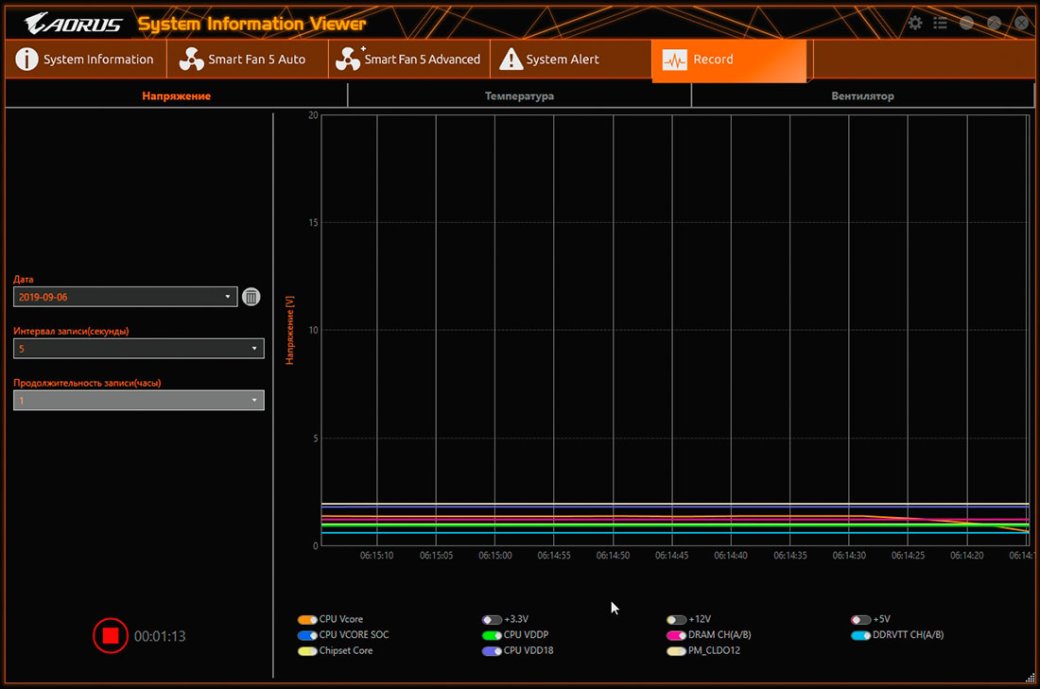This screenshot has width=1040, height=689.
Task: Click the AORUS logo in the title bar
Action: [73, 23]
